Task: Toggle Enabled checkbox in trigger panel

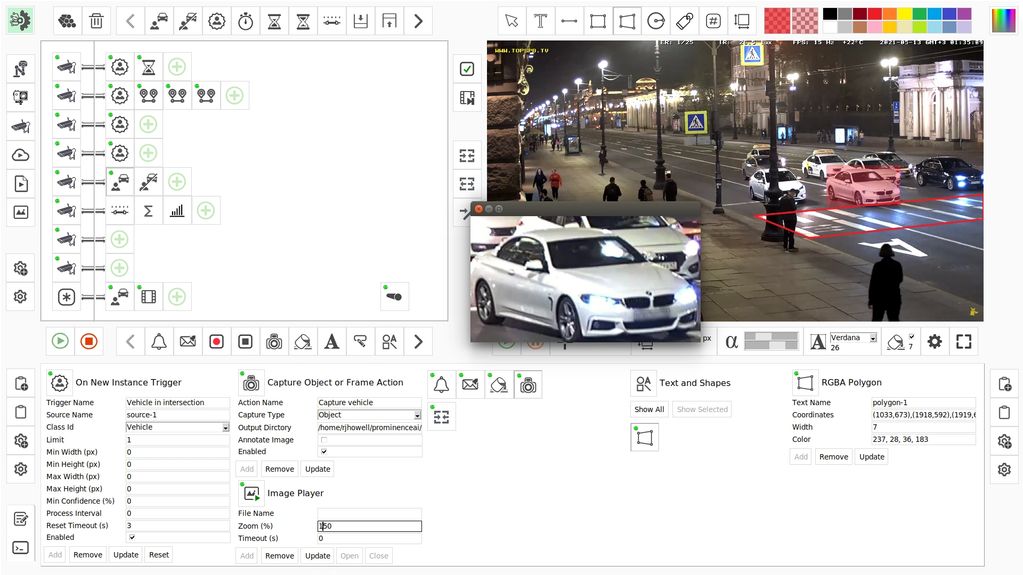Action: click(x=131, y=537)
